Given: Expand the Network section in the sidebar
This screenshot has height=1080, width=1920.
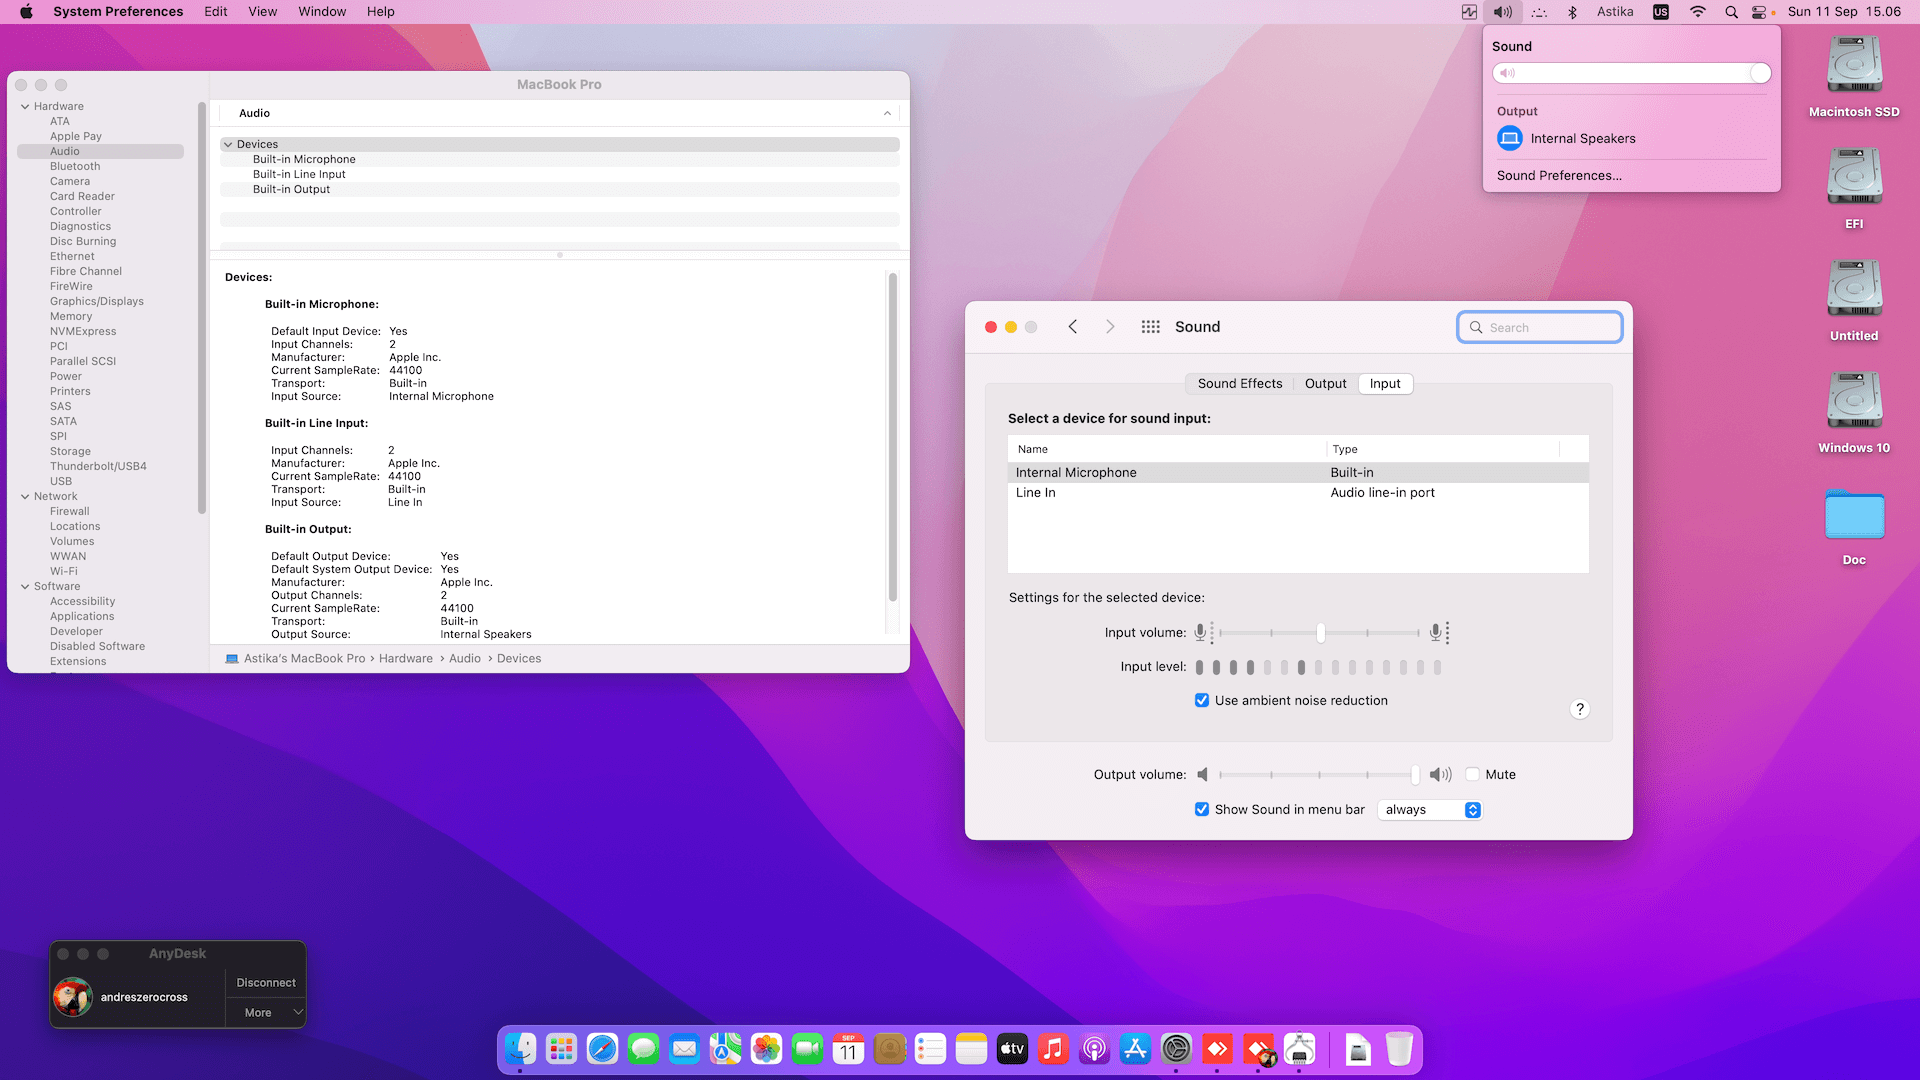Looking at the screenshot, I should (x=24, y=496).
